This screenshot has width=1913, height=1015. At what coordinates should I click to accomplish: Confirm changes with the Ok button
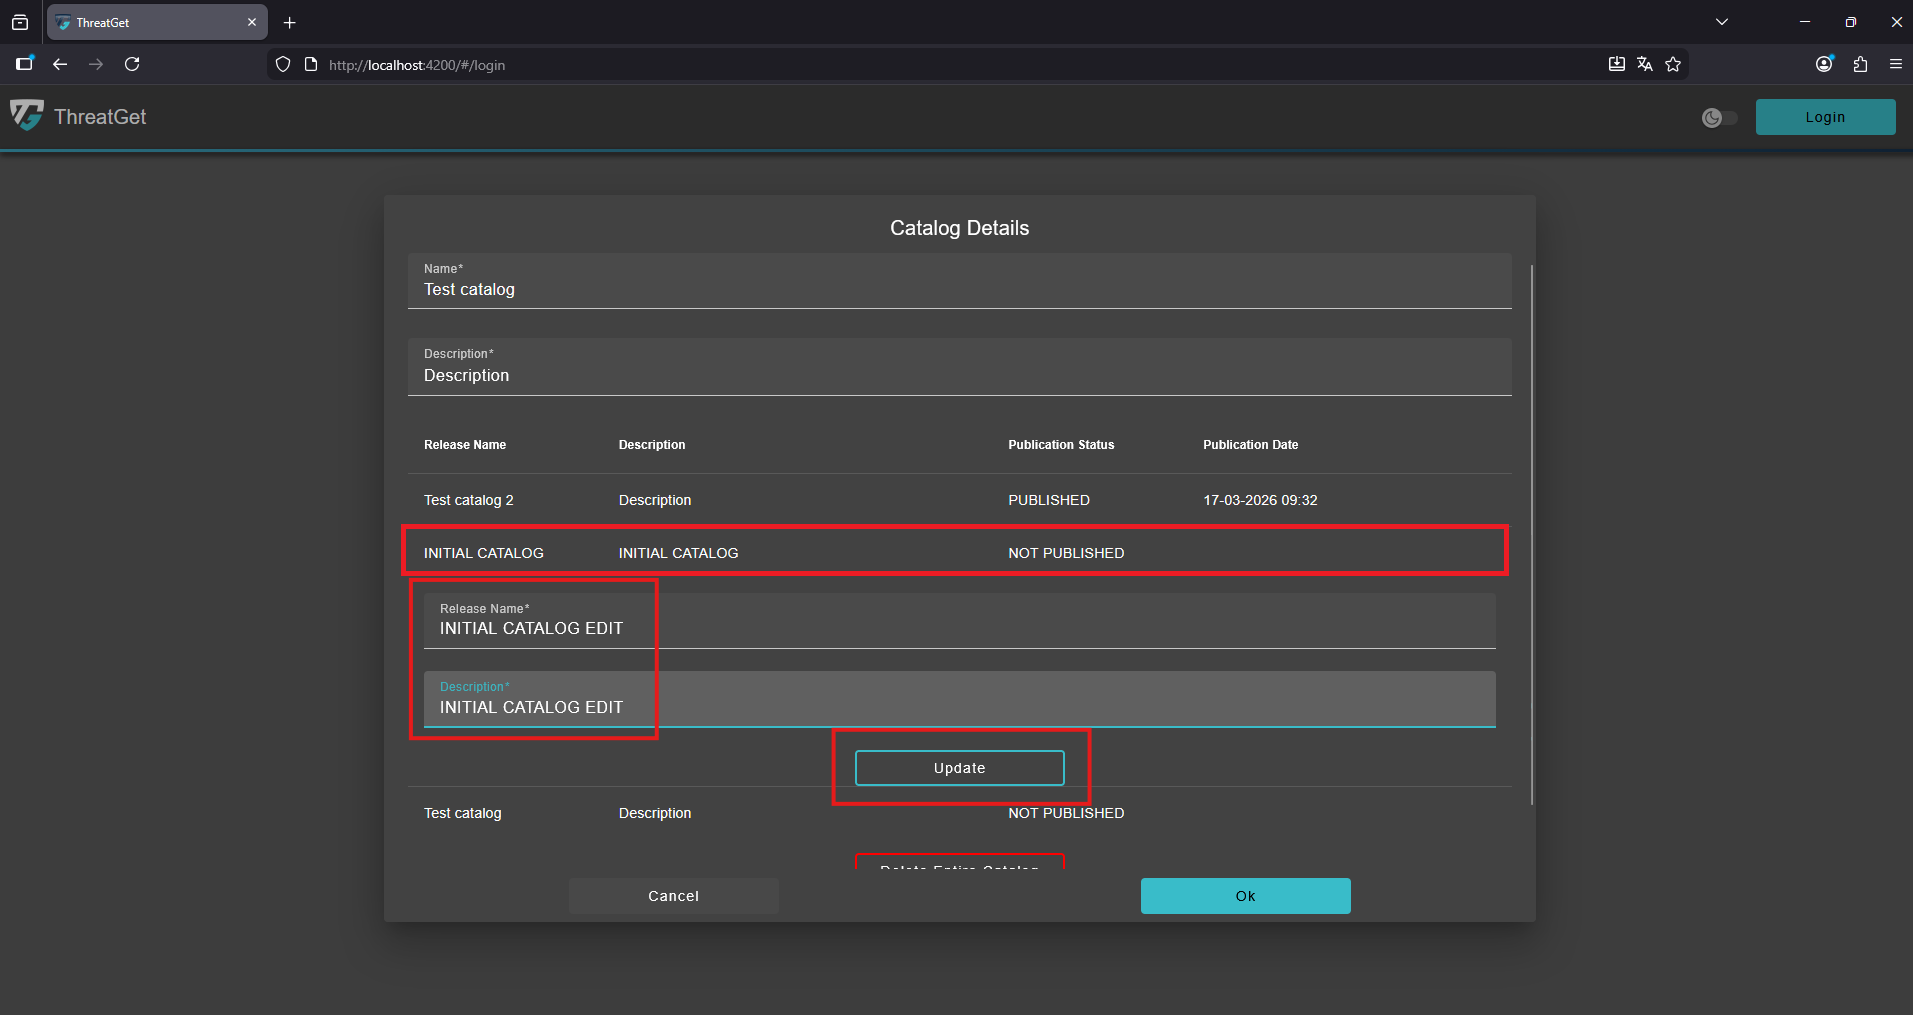click(1245, 895)
